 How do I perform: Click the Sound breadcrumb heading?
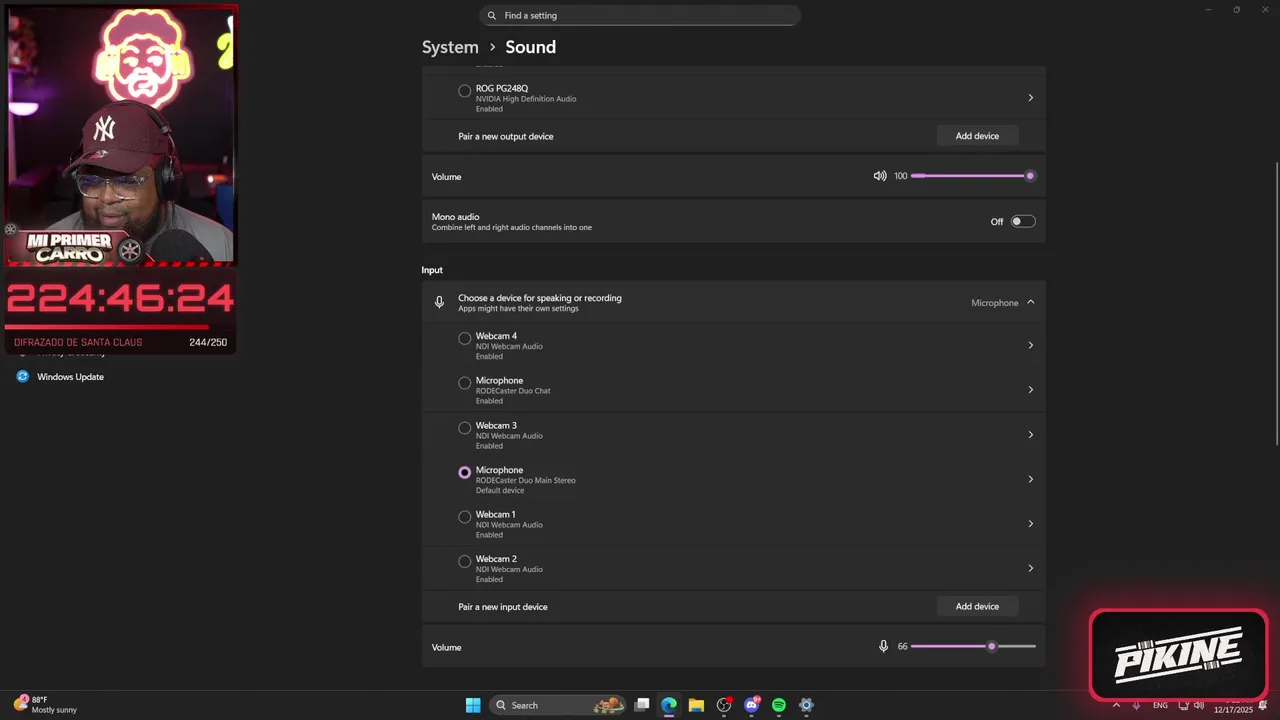(530, 47)
